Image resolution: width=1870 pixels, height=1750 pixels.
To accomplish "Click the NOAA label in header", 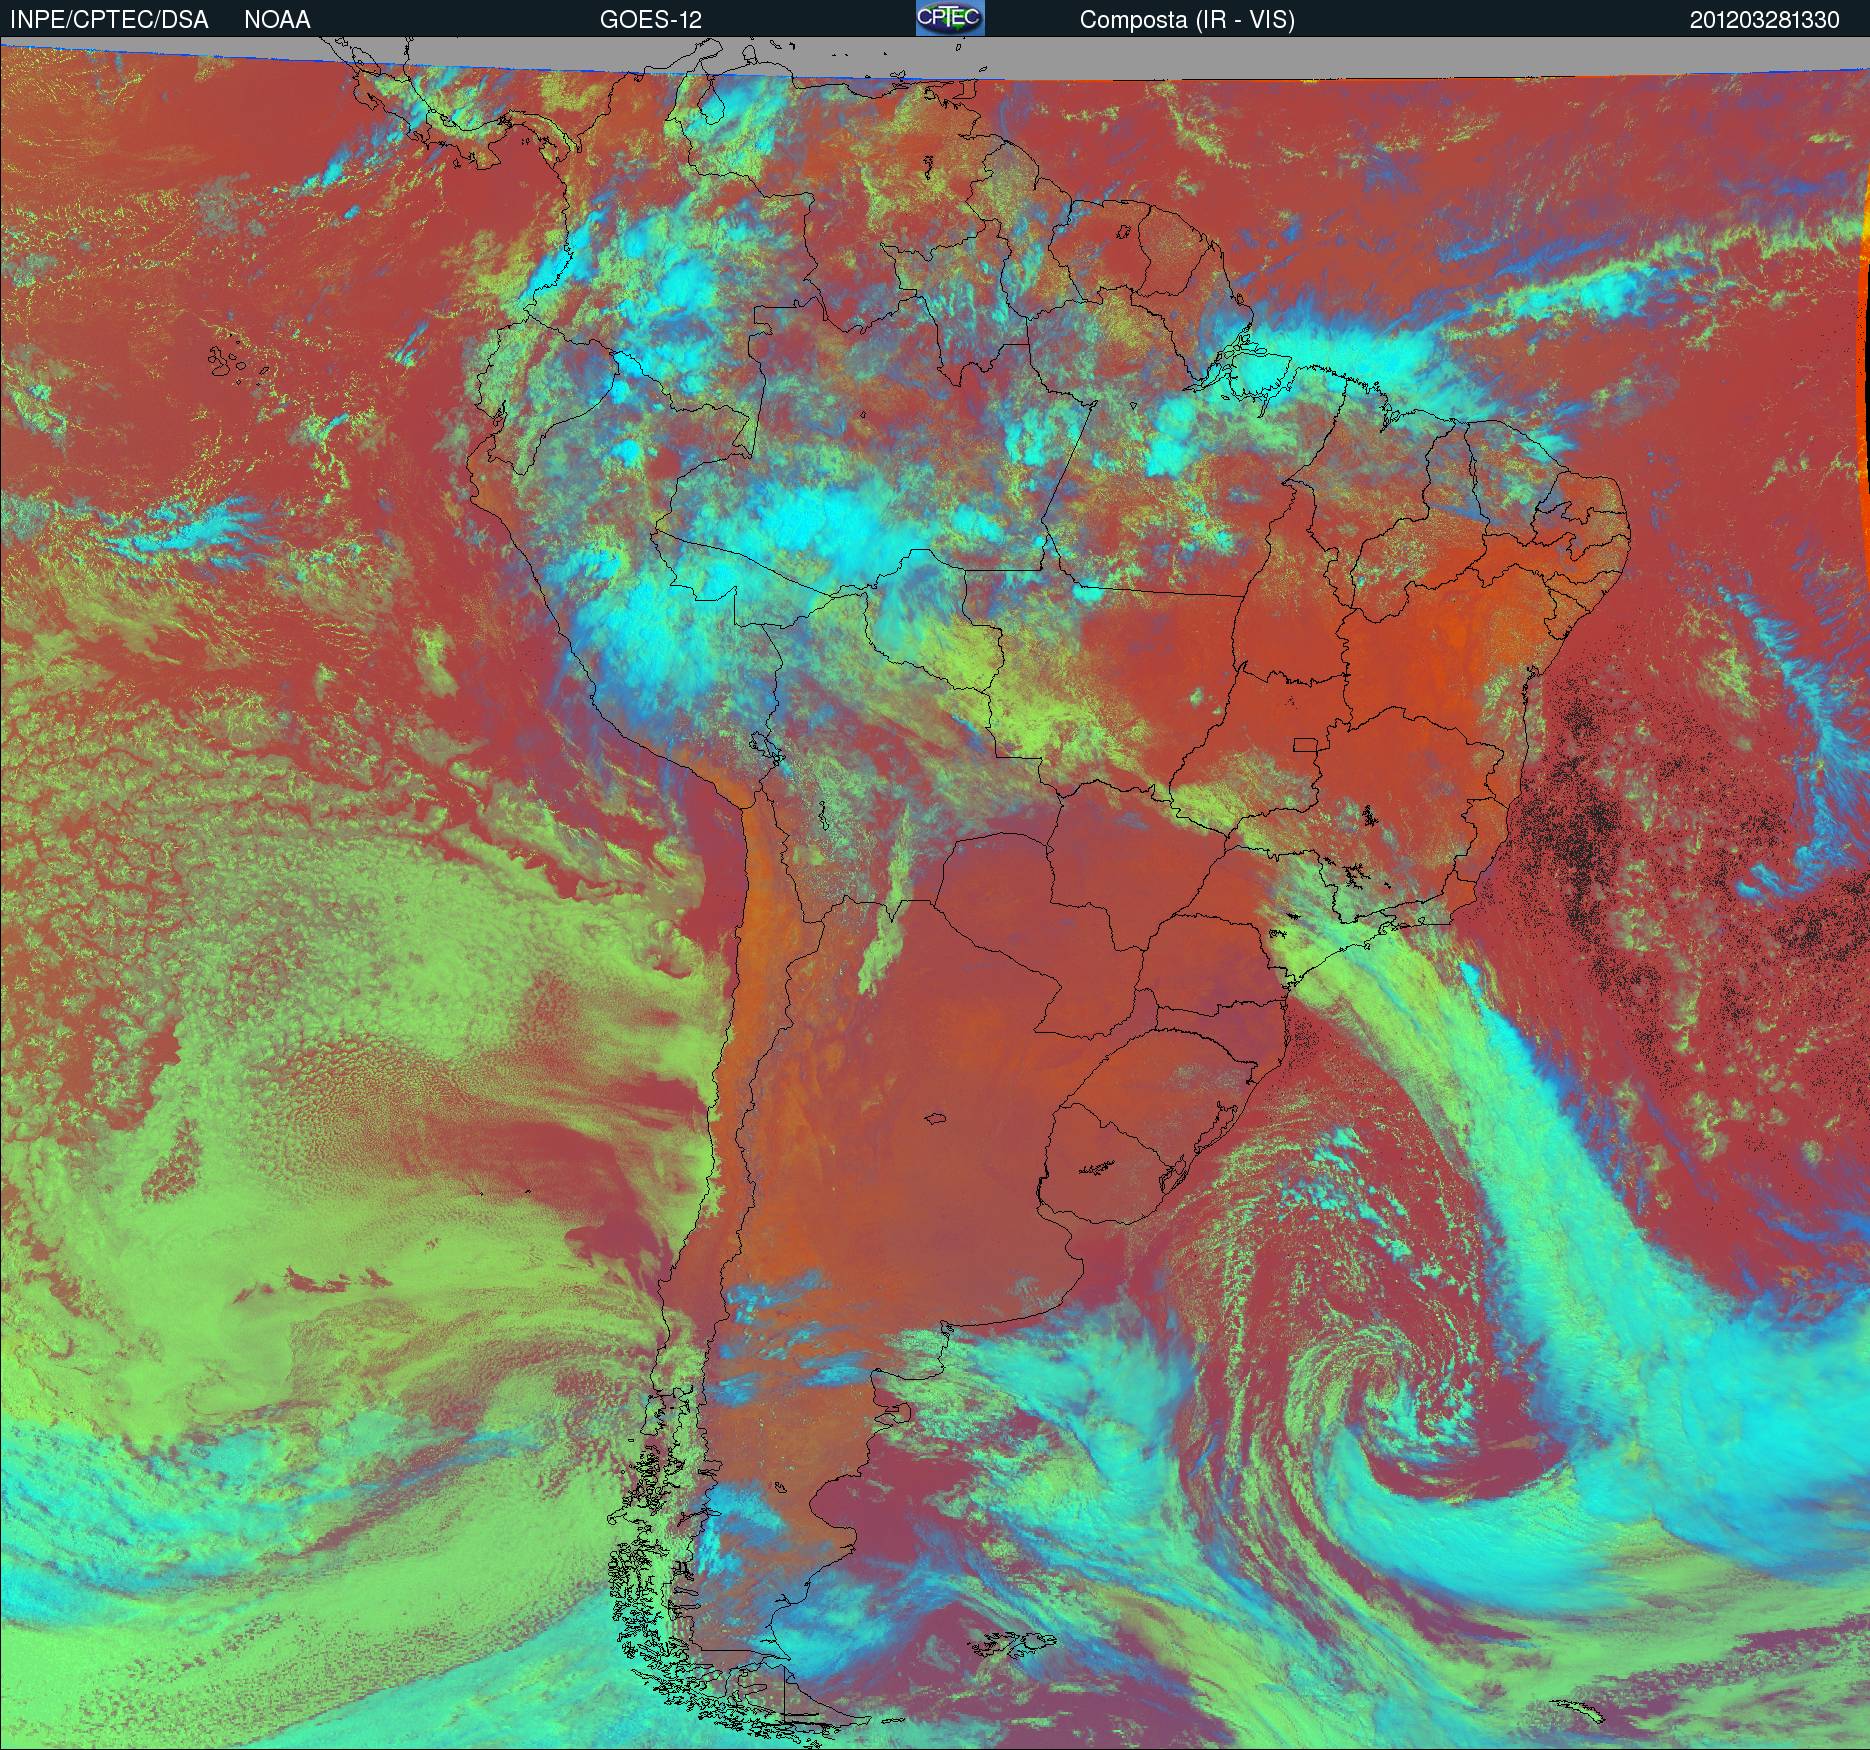I will pyautogui.click(x=277, y=20).
